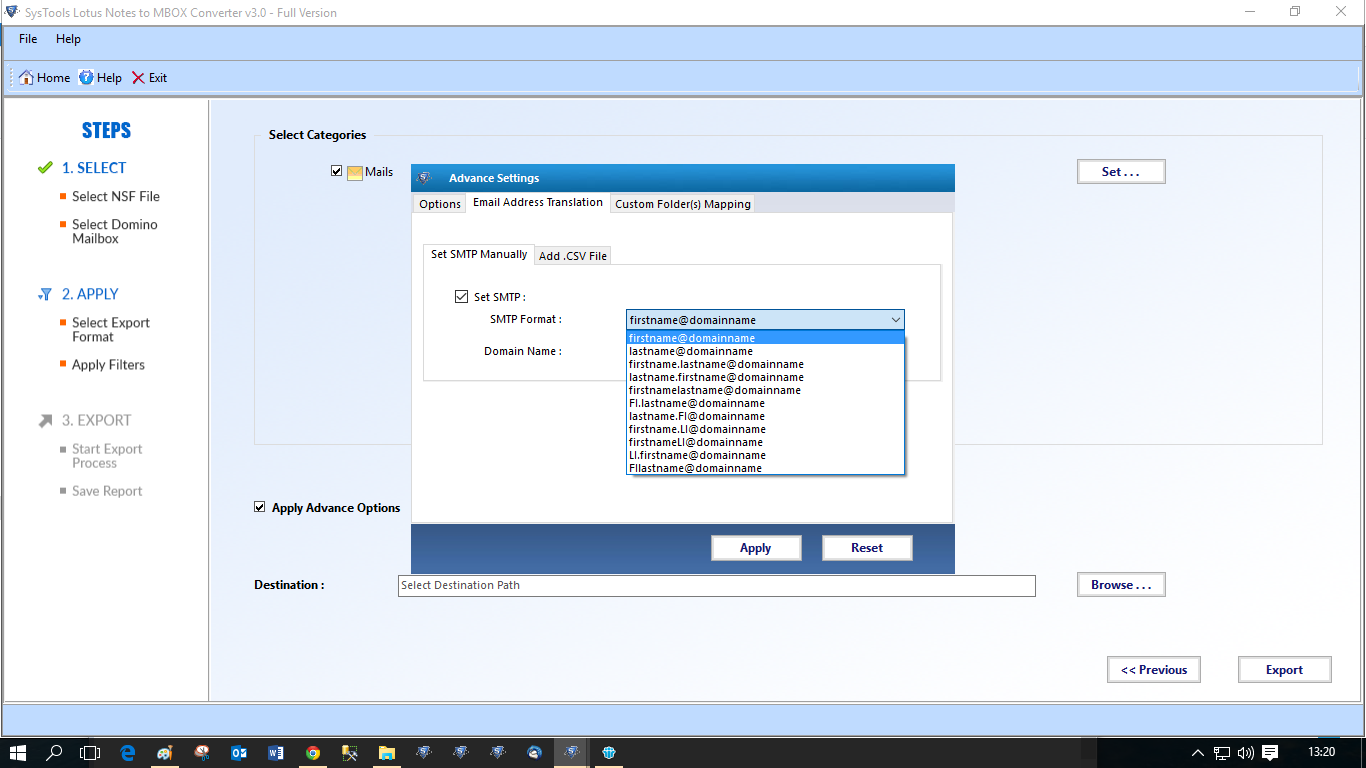Image resolution: width=1366 pixels, height=768 pixels.
Task: Open Help from the toolbar
Action: [100, 78]
